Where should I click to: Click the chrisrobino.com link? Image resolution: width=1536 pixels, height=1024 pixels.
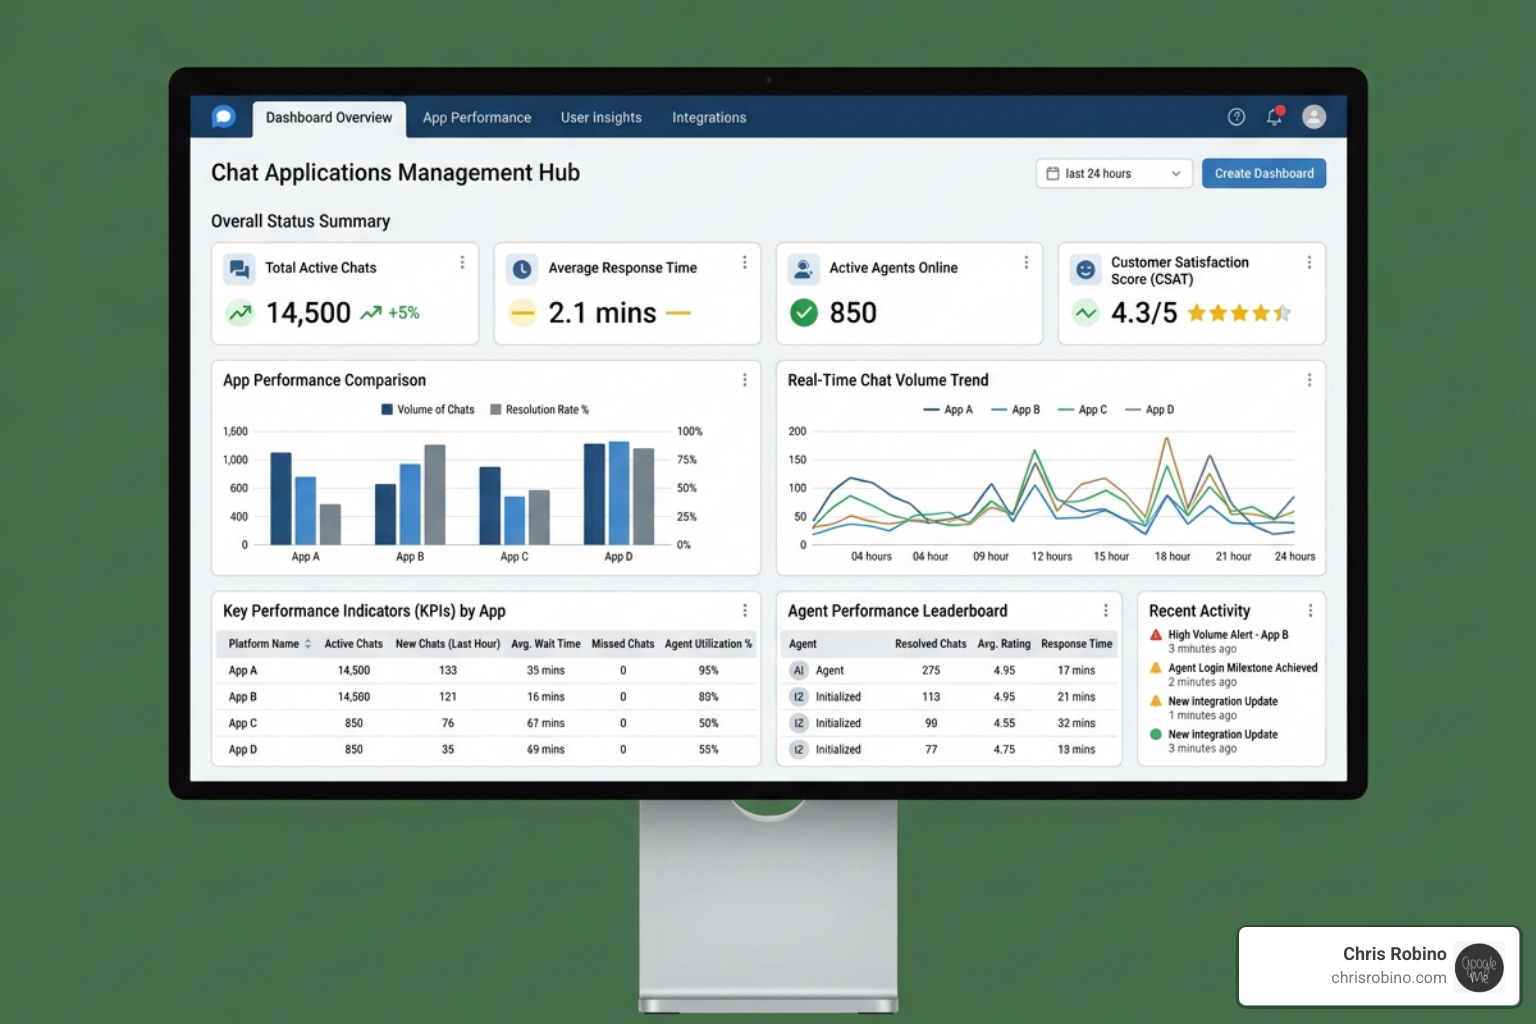coord(1388,978)
